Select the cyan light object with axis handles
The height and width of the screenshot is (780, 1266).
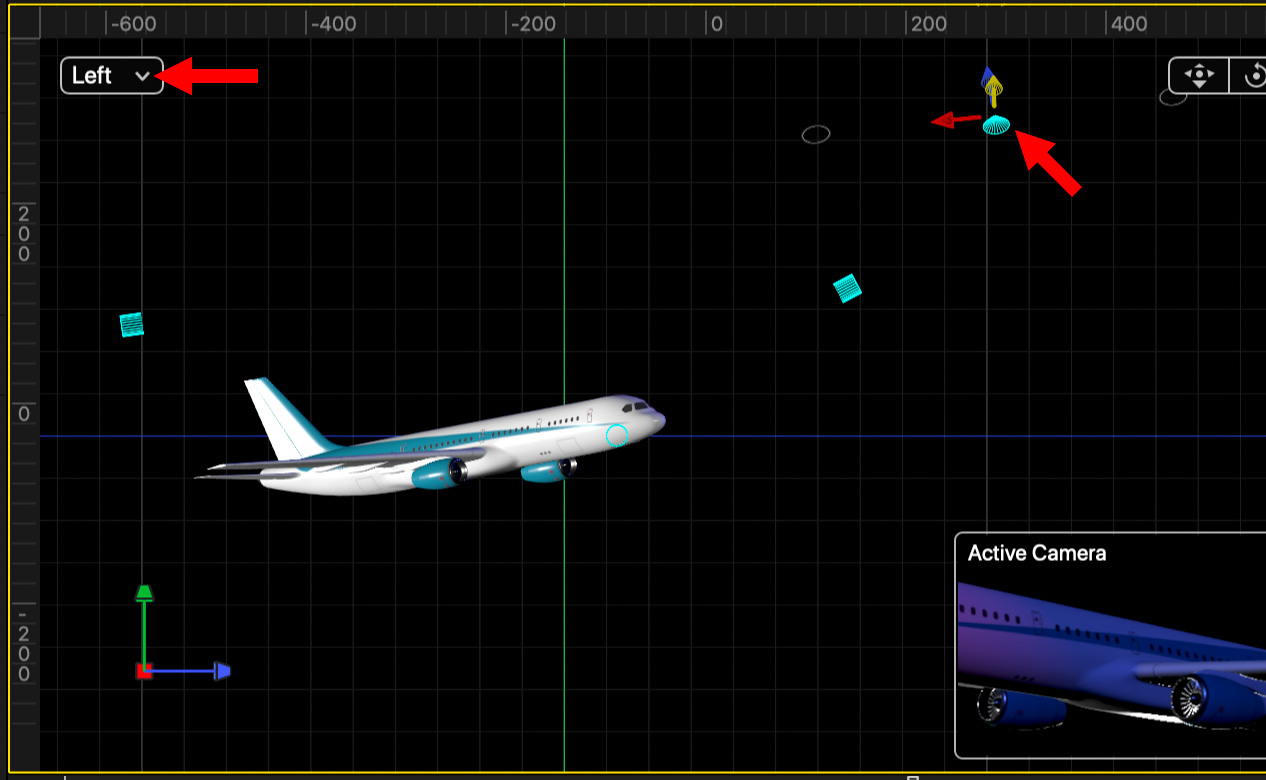point(996,125)
